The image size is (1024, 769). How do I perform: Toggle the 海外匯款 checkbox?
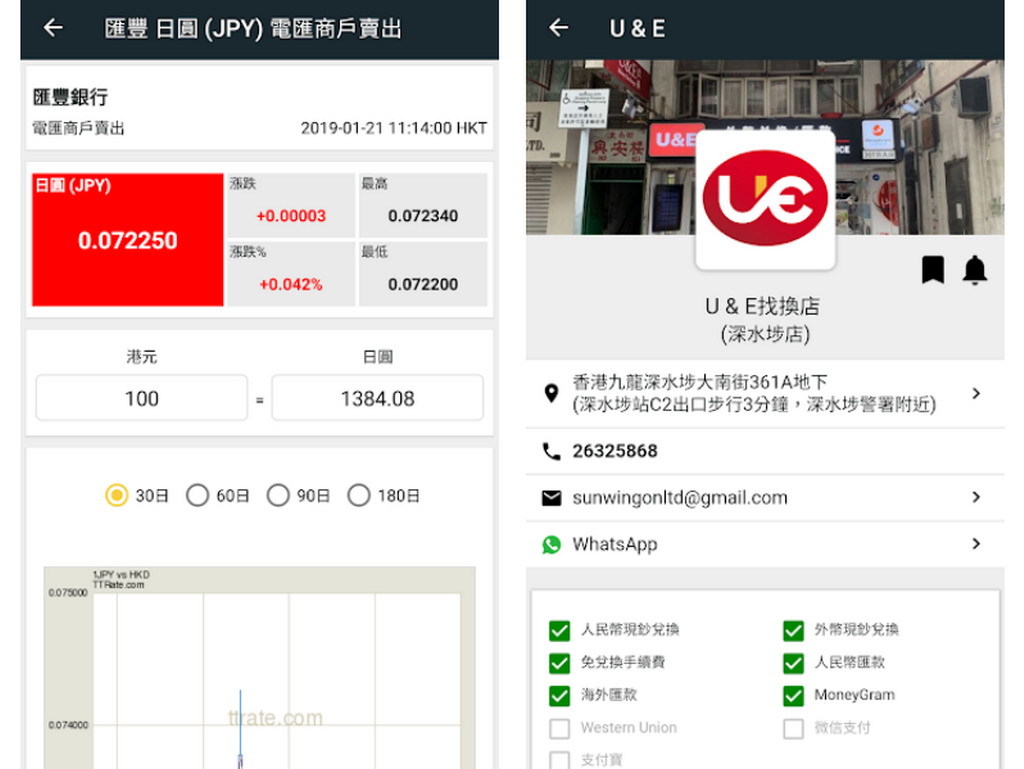[559, 696]
